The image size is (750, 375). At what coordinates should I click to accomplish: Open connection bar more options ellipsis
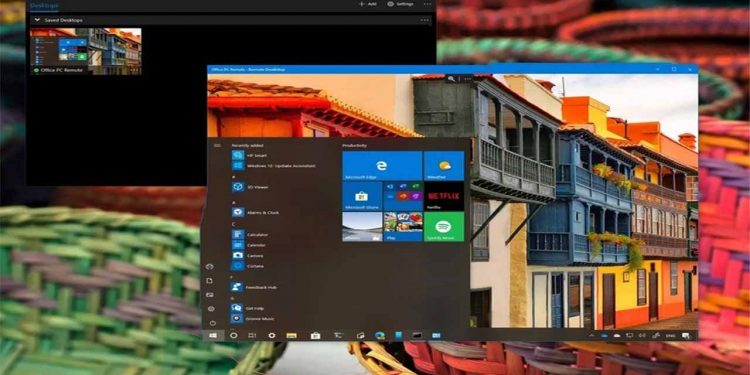coord(467,79)
